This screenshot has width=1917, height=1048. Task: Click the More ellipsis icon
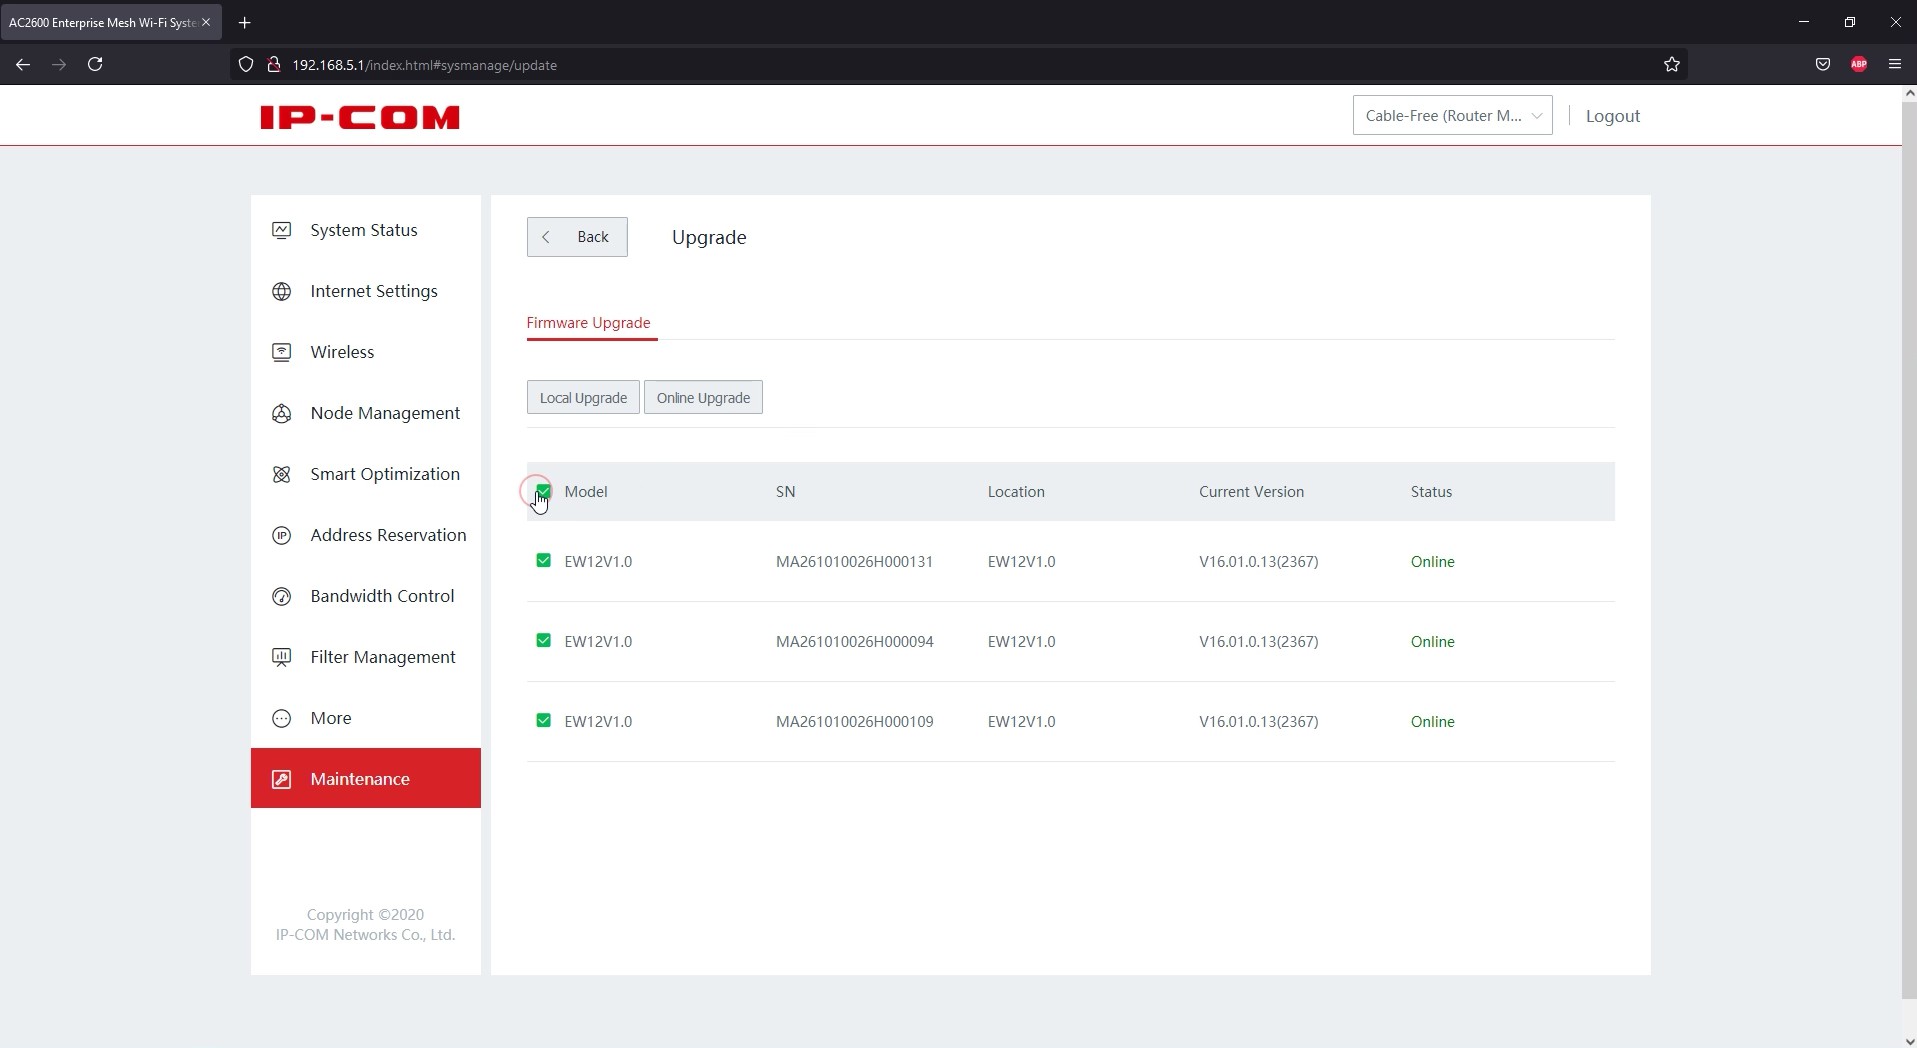click(x=282, y=718)
